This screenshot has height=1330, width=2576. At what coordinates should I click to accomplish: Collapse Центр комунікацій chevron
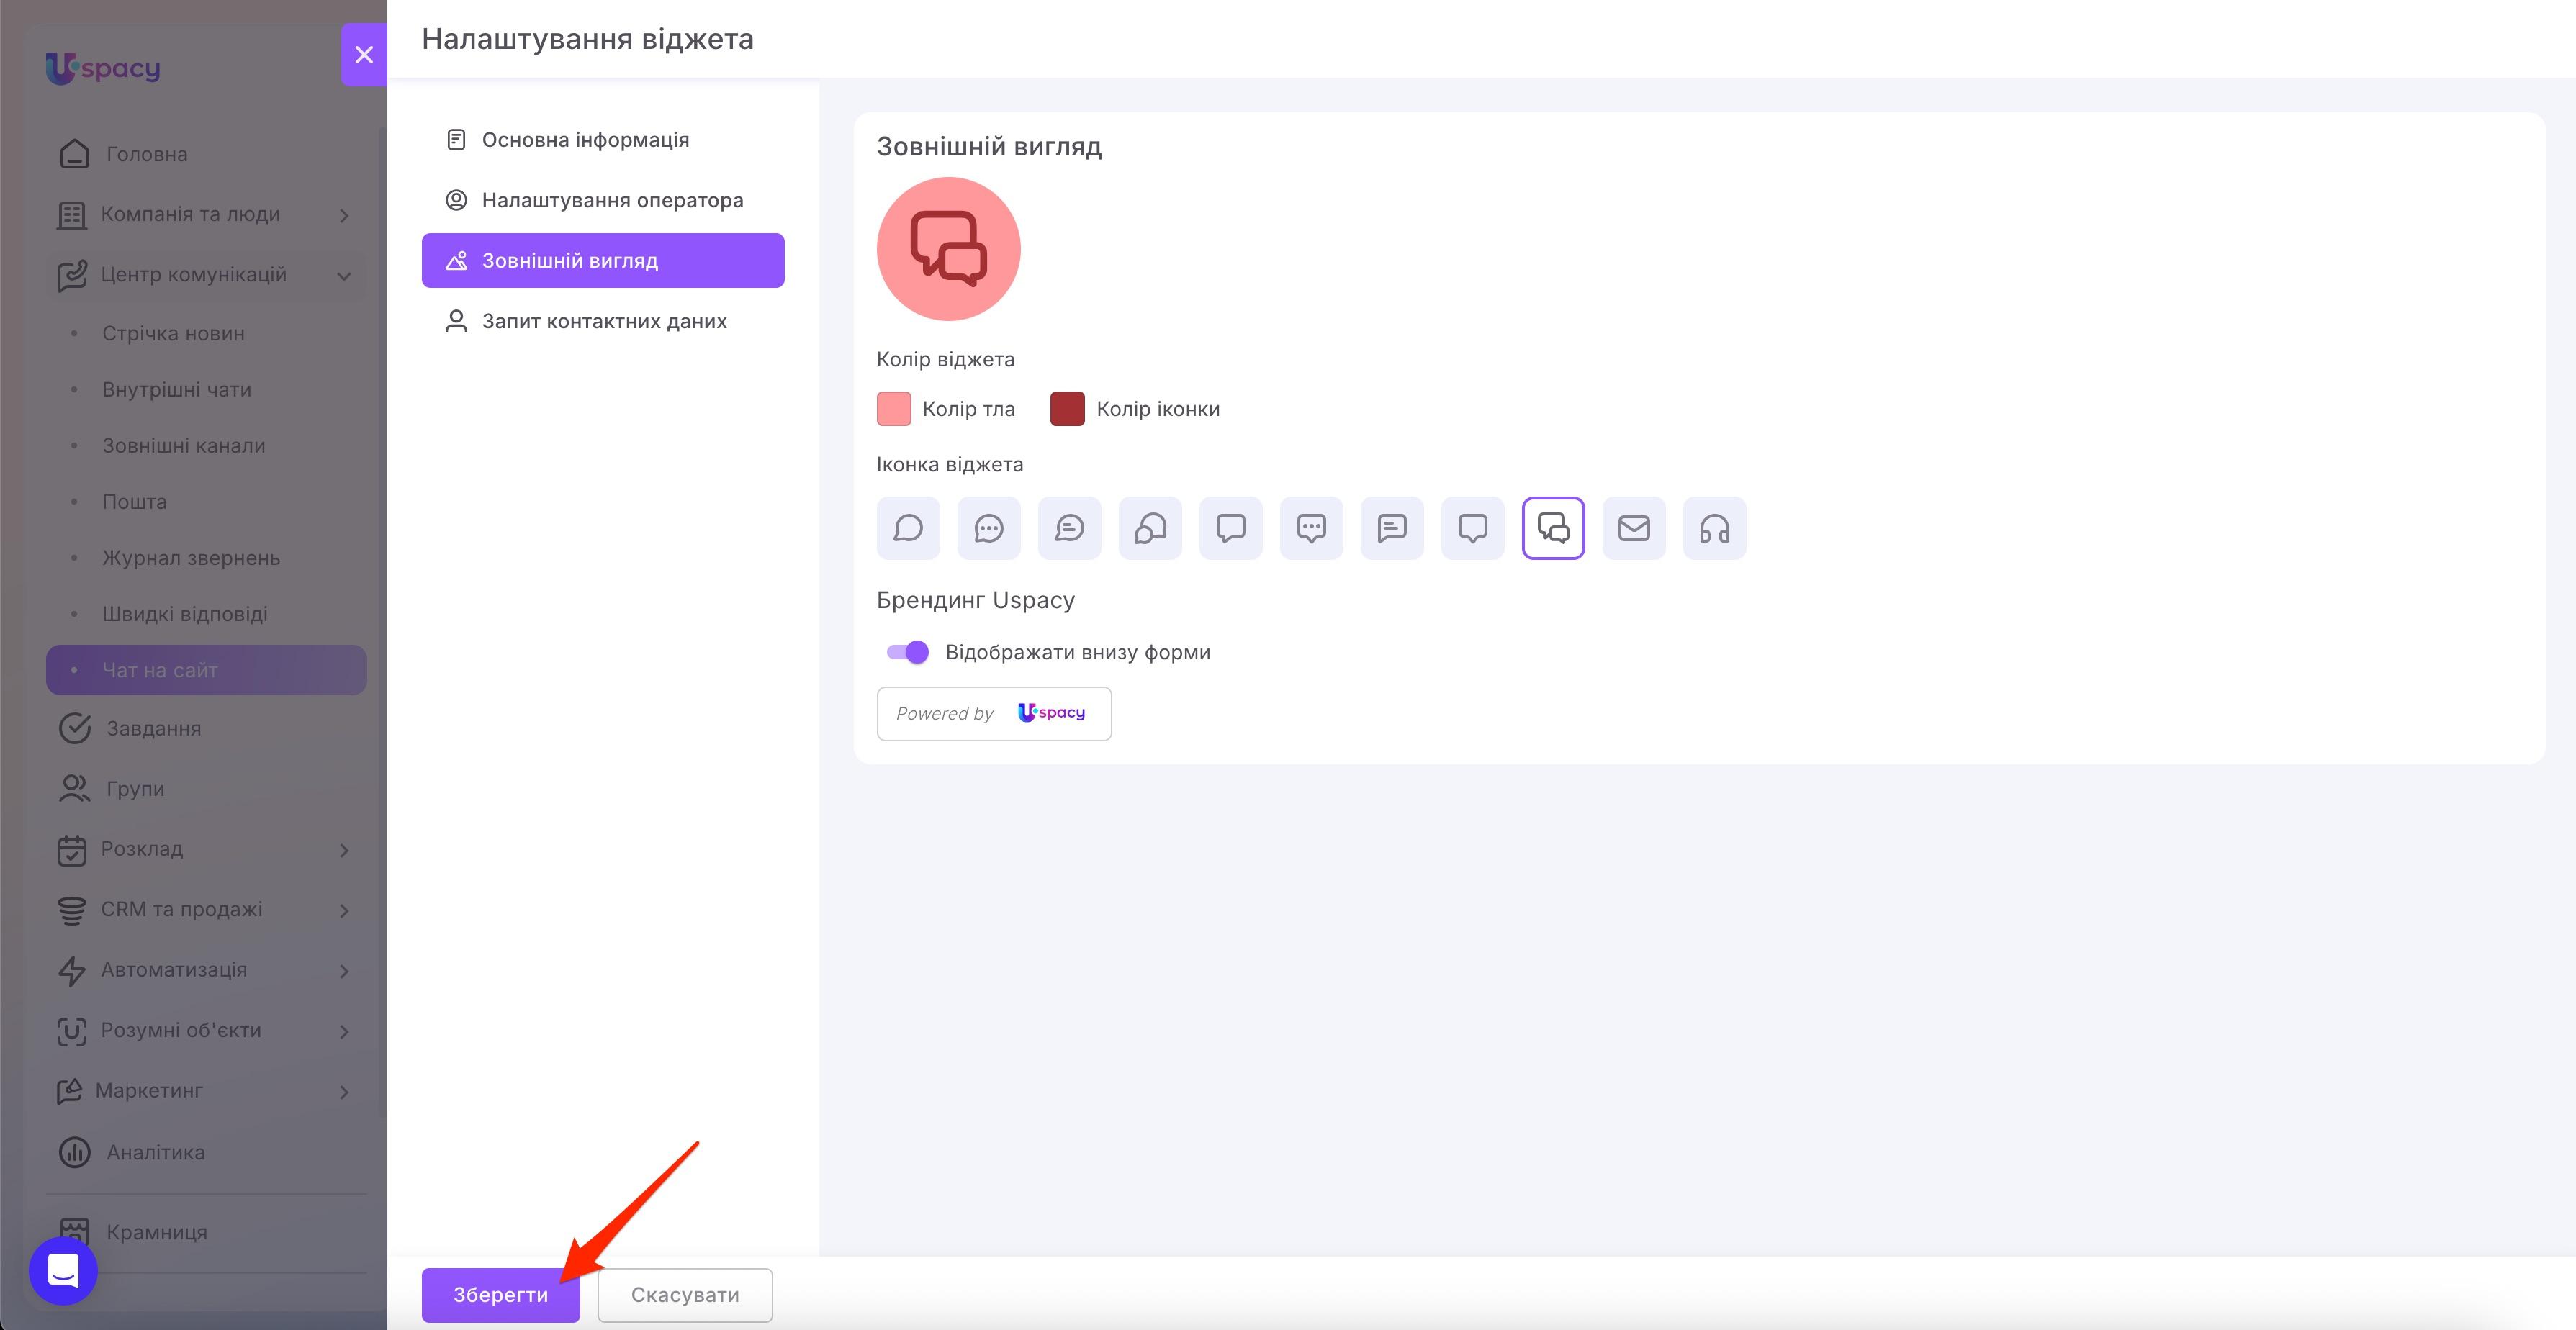click(344, 276)
